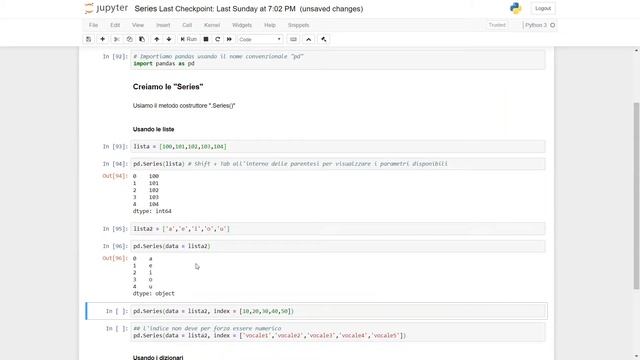Screen dimensions: 640x360
Task: Click the Jupyter logo
Action: click(106, 9)
